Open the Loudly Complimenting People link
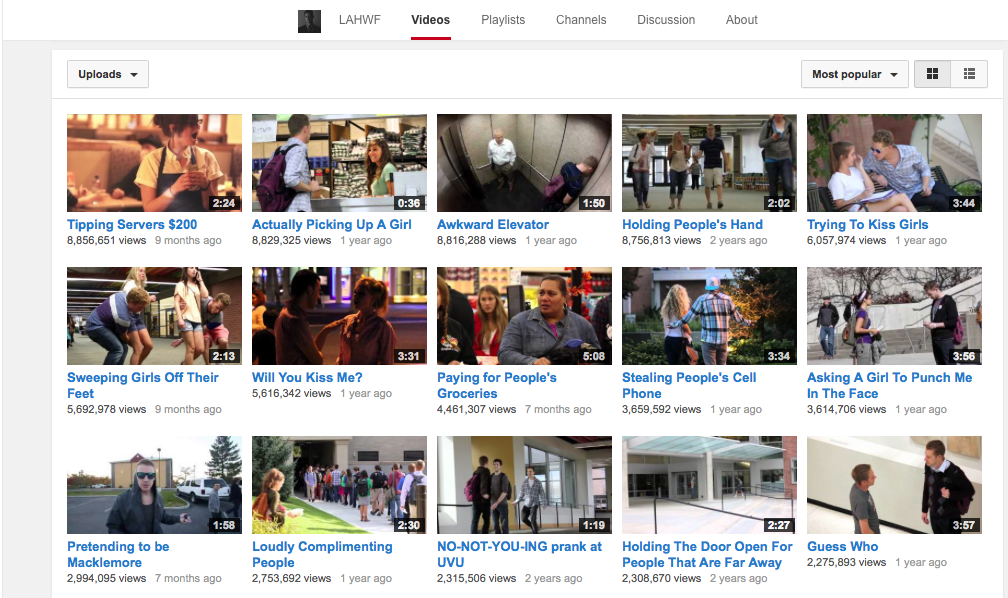The width and height of the screenshot is (1008, 598). [322, 554]
